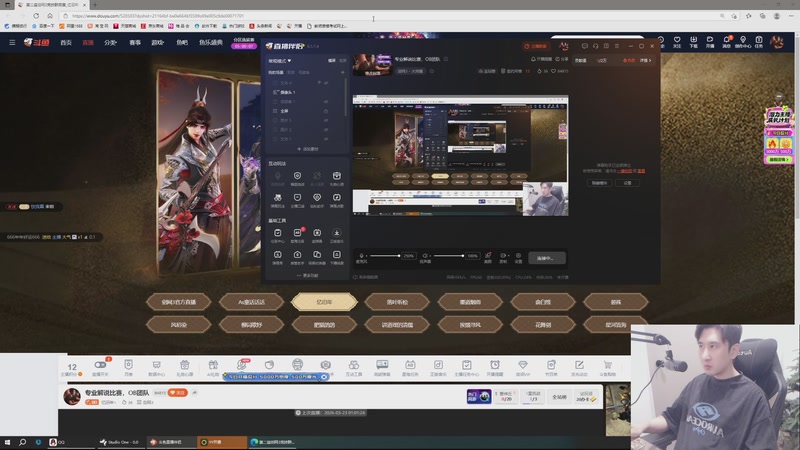Click the headset support icon in 直播伴侣 title bar
Image resolution: width=800 pixels, height=450 pixels.
pyautogui.click(x=595, y=46)
